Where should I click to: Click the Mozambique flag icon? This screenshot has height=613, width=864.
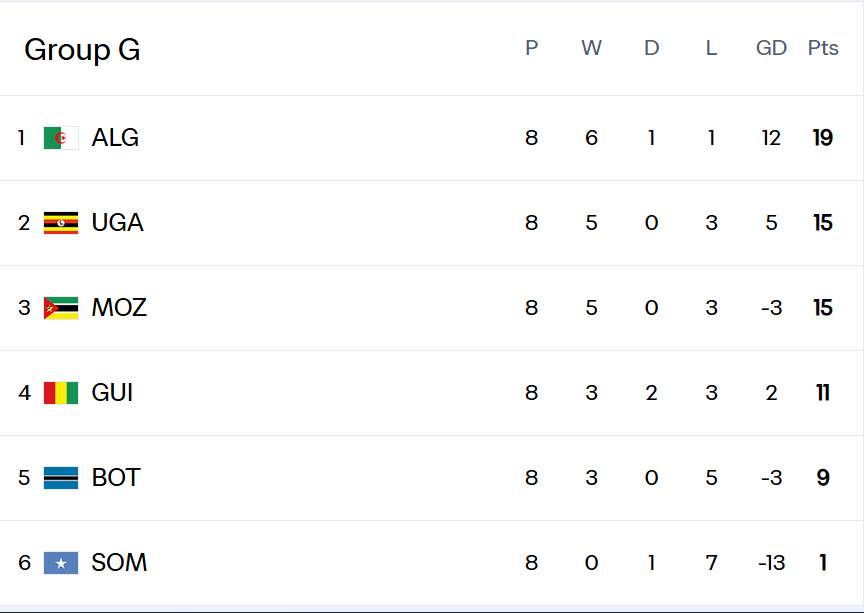coord(61,308)
